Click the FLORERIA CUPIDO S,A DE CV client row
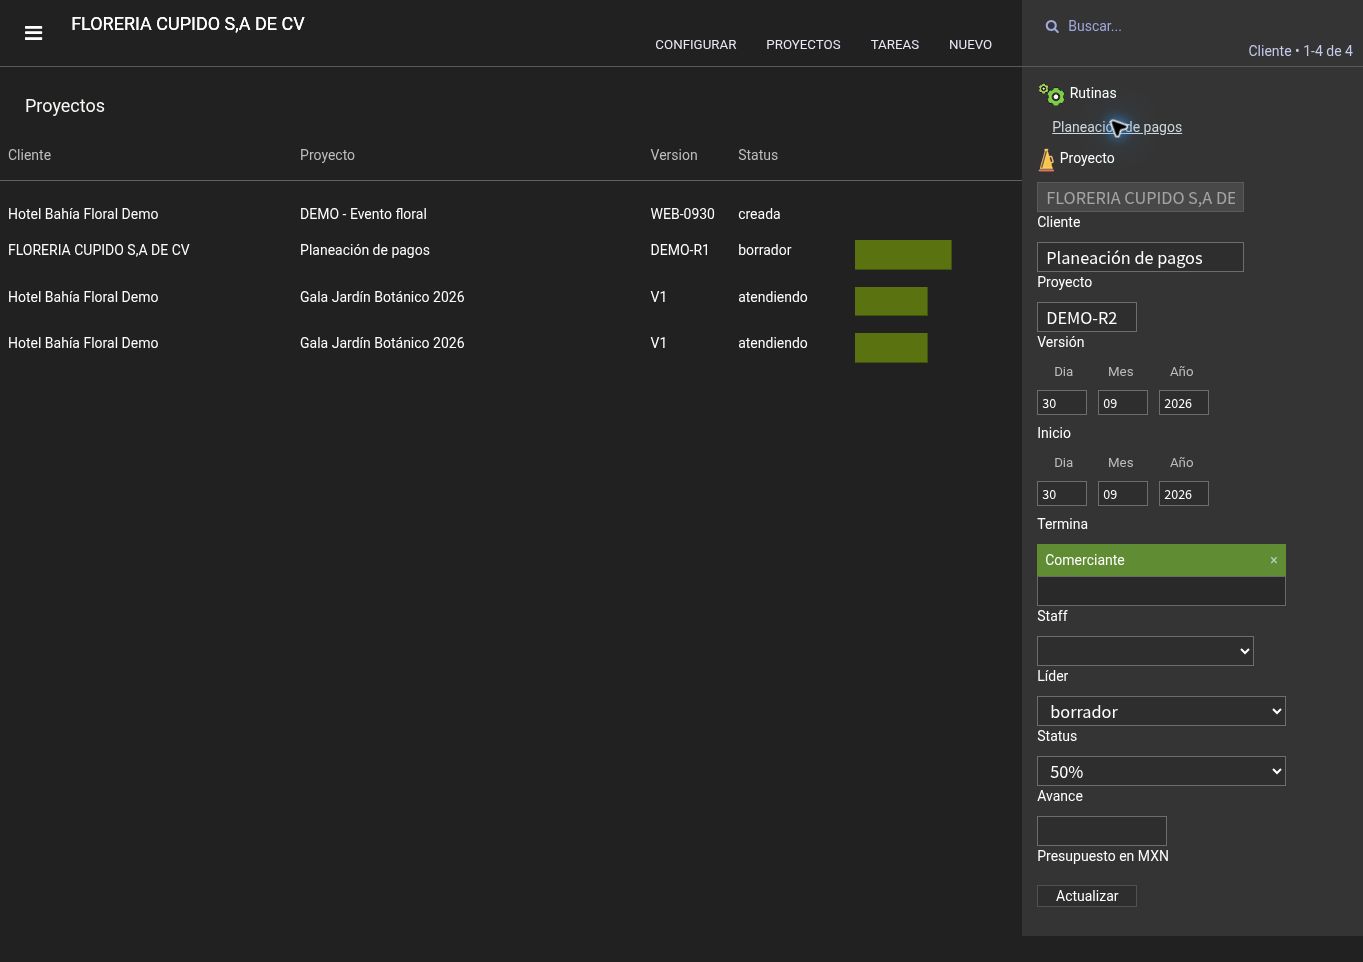 [99, 250]
